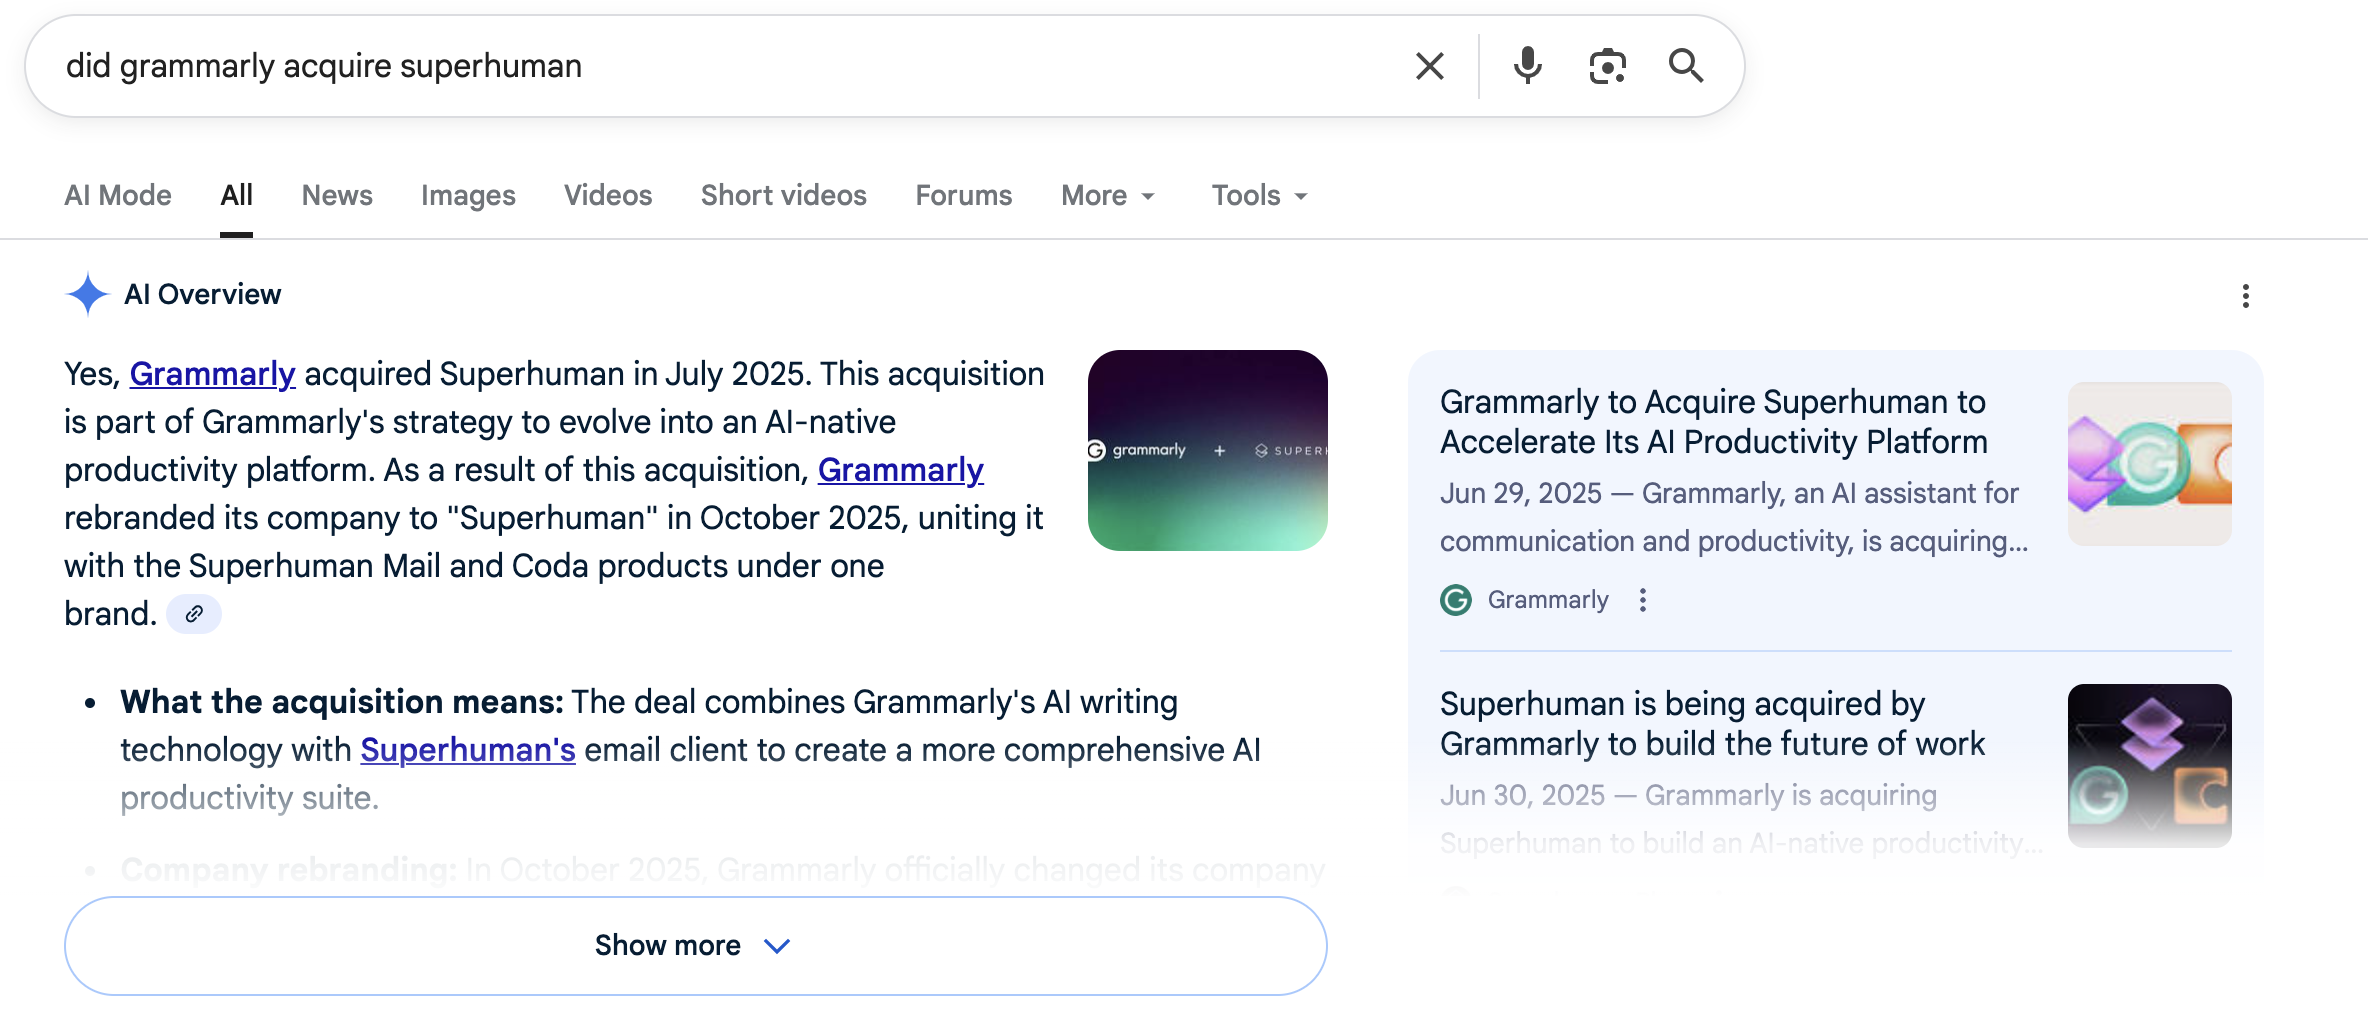Open "Grammarly to Acquire Superhuman" article
The width and height of the screenshot is (2368, 1022).
[1712, 422]
